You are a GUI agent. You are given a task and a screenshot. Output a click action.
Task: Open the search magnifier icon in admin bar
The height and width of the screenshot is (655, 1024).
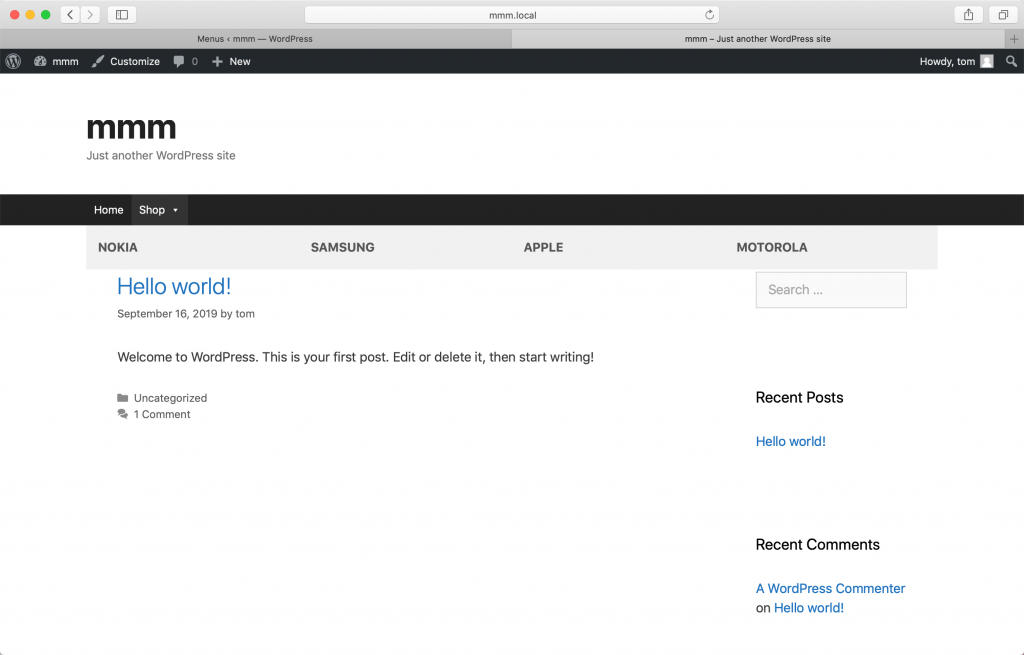[x=1010, y=61]
